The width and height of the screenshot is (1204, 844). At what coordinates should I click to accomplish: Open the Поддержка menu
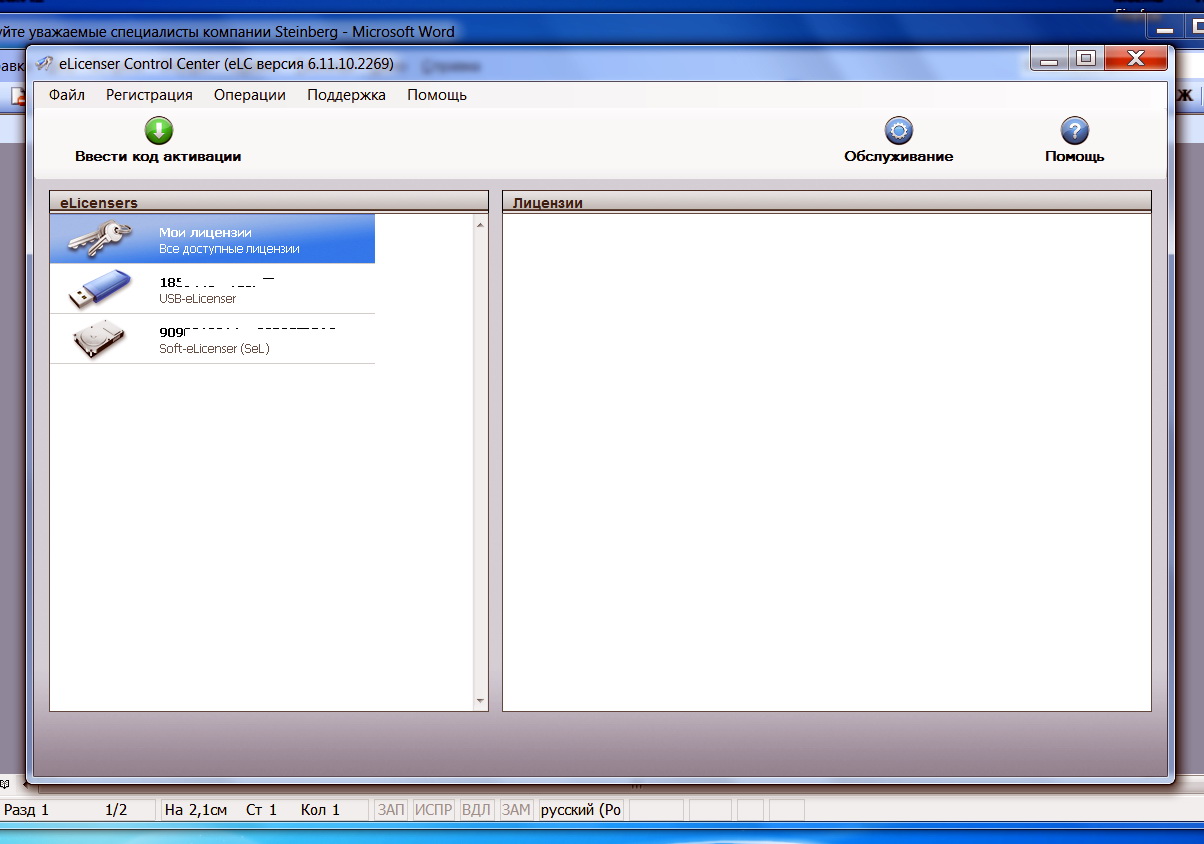346,95
